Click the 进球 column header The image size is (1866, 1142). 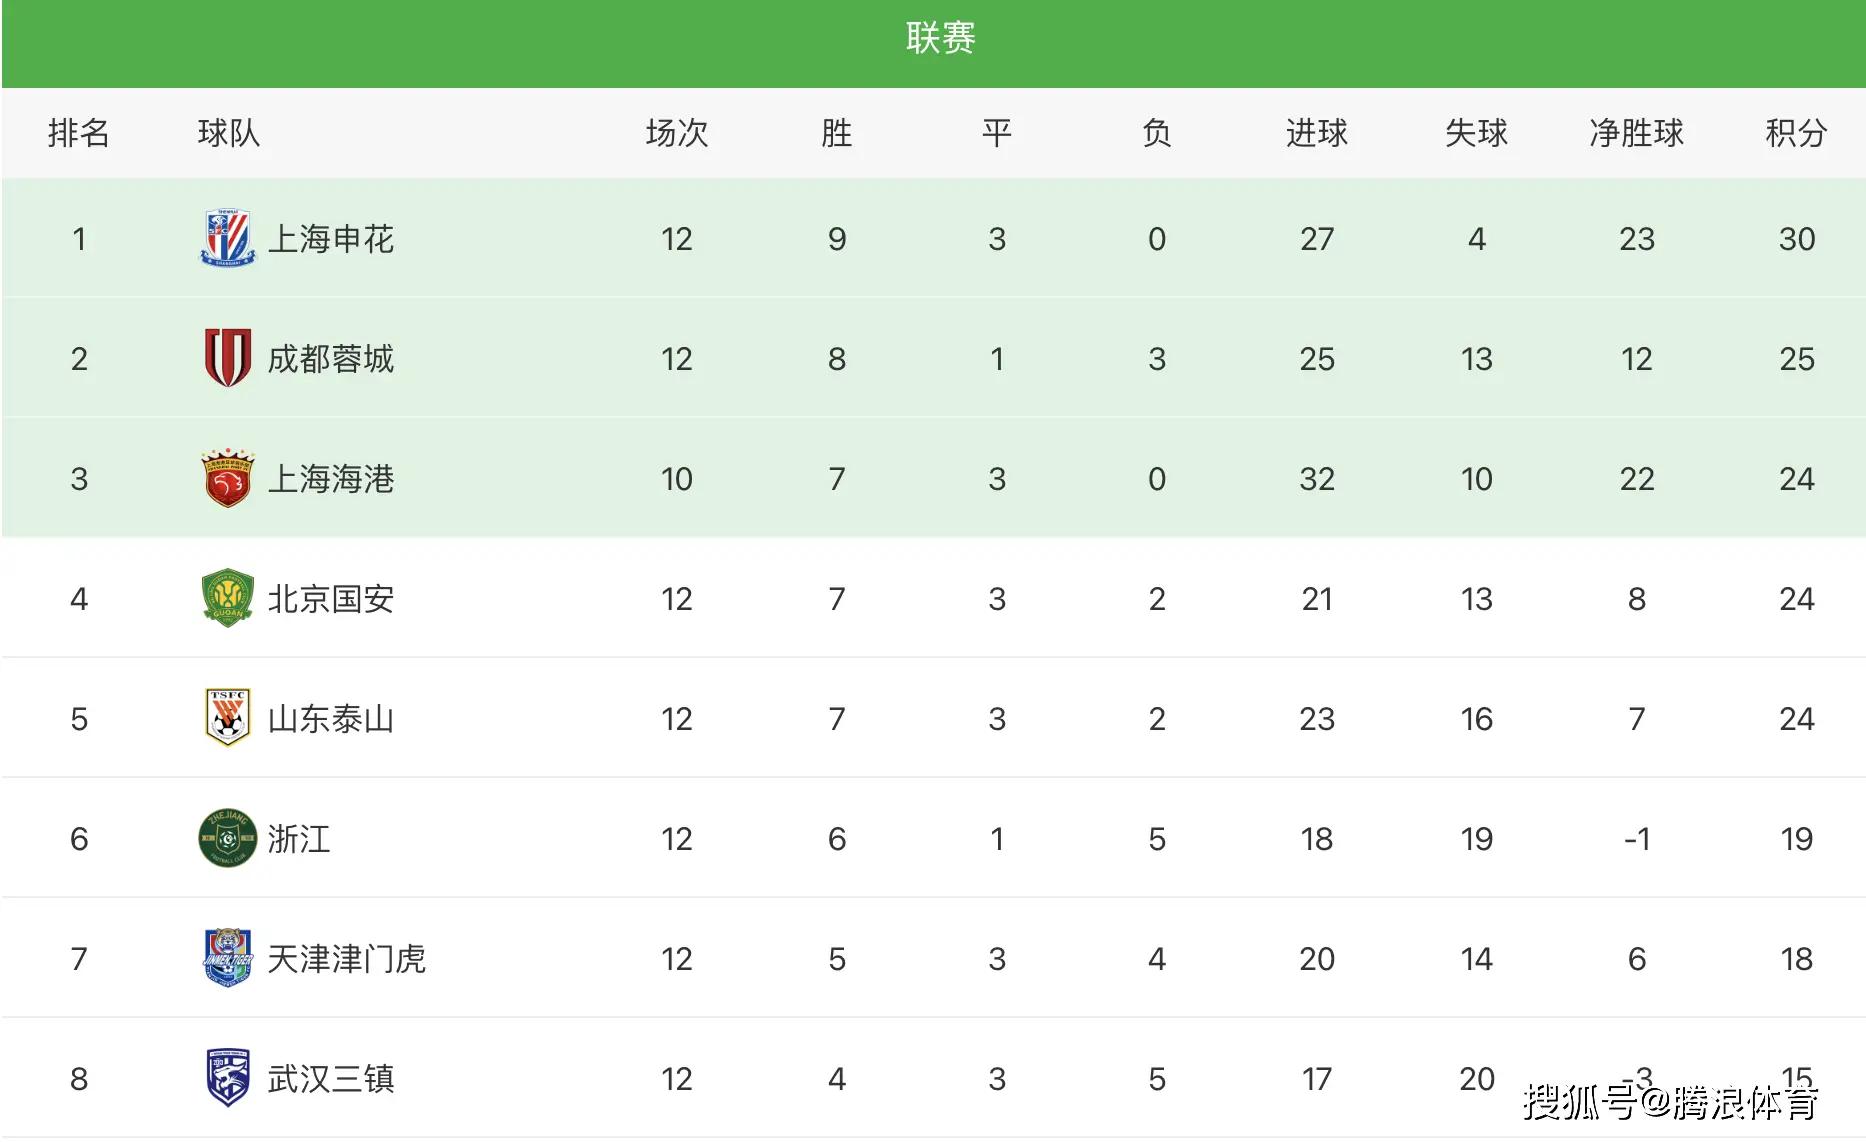(x=1316, y=133)
